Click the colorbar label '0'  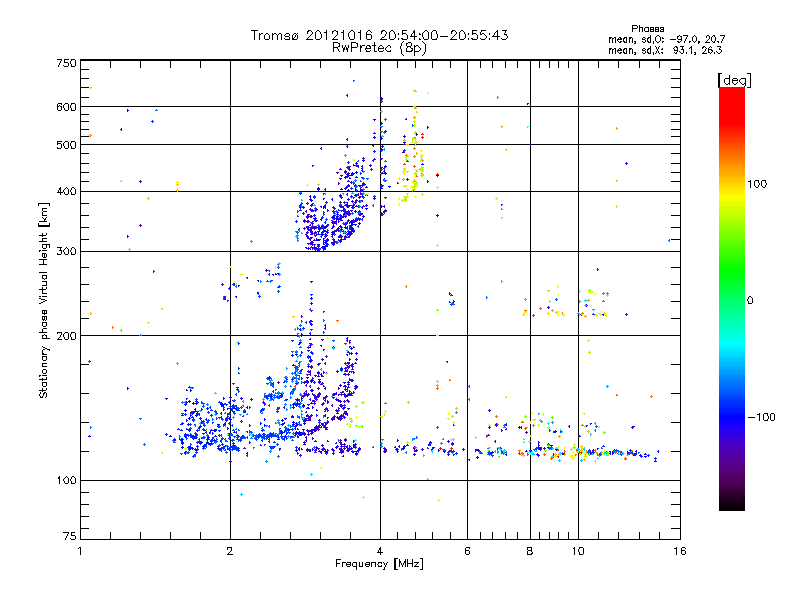(750, 301)
